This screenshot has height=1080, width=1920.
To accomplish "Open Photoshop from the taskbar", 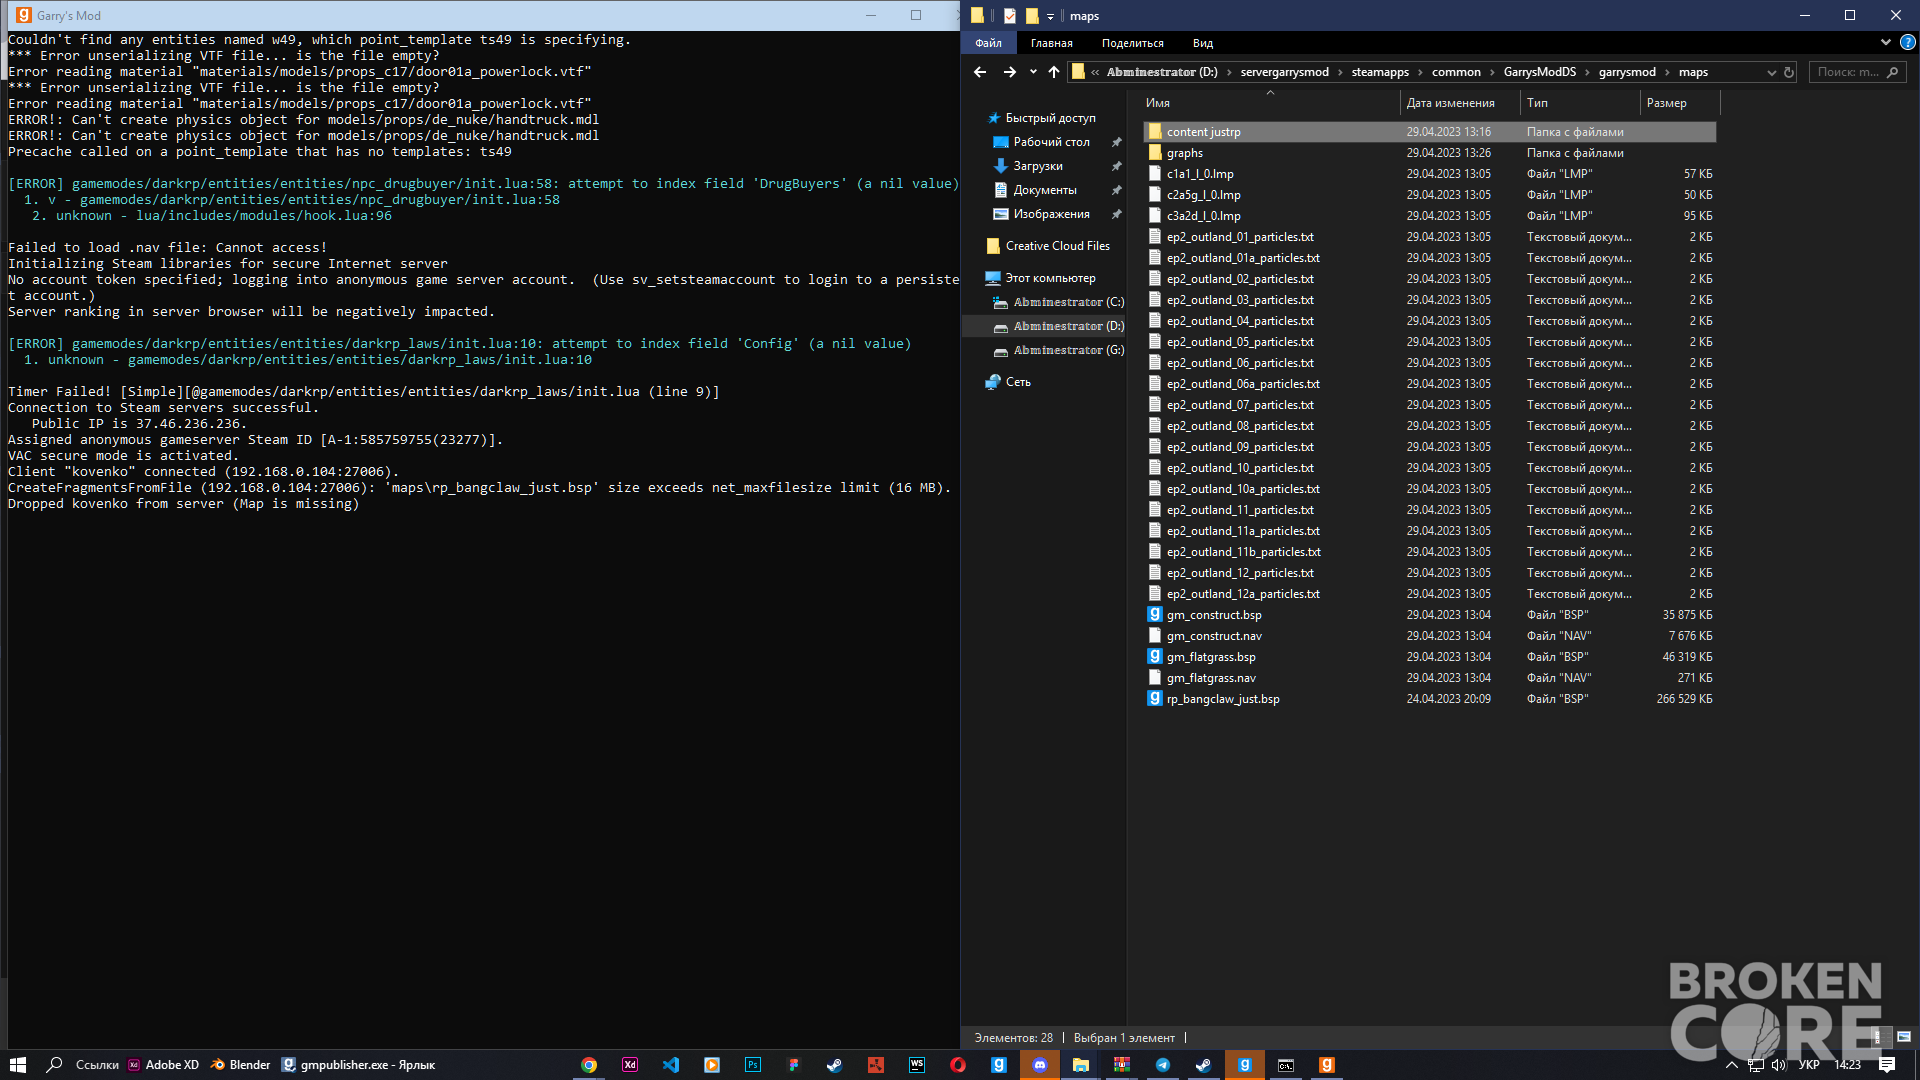I will point(753,1065).
